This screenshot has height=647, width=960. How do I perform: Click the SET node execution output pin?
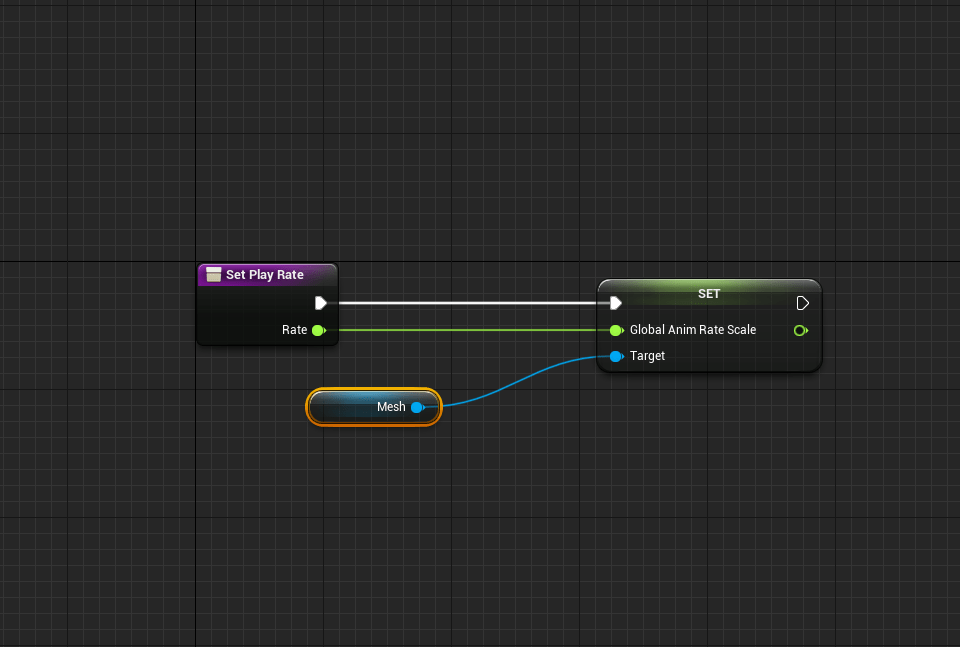(x=802, y=303)
